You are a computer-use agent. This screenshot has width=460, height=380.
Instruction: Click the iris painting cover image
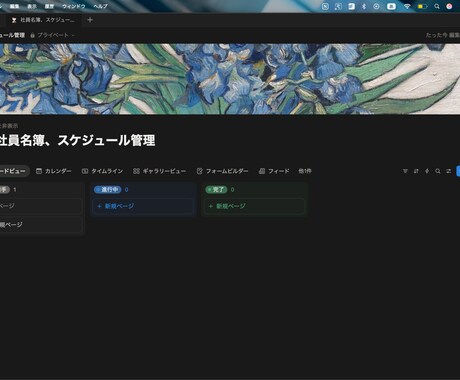(x=230, y=79)
